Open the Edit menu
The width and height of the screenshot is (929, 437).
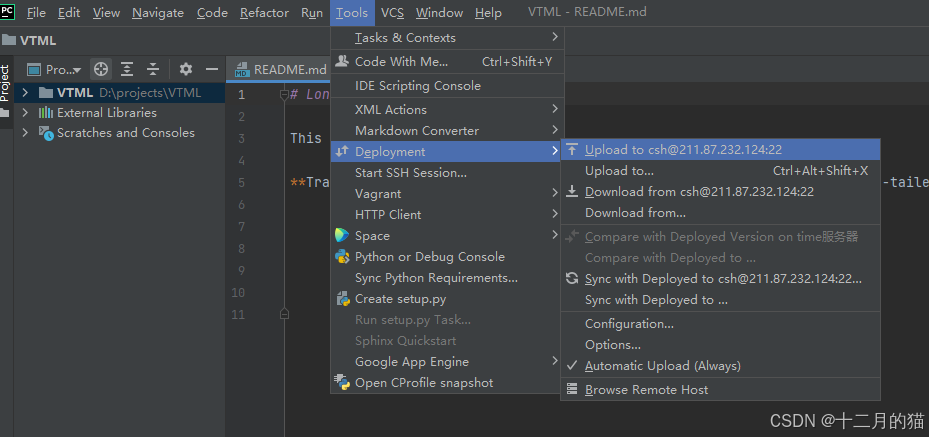69,12
